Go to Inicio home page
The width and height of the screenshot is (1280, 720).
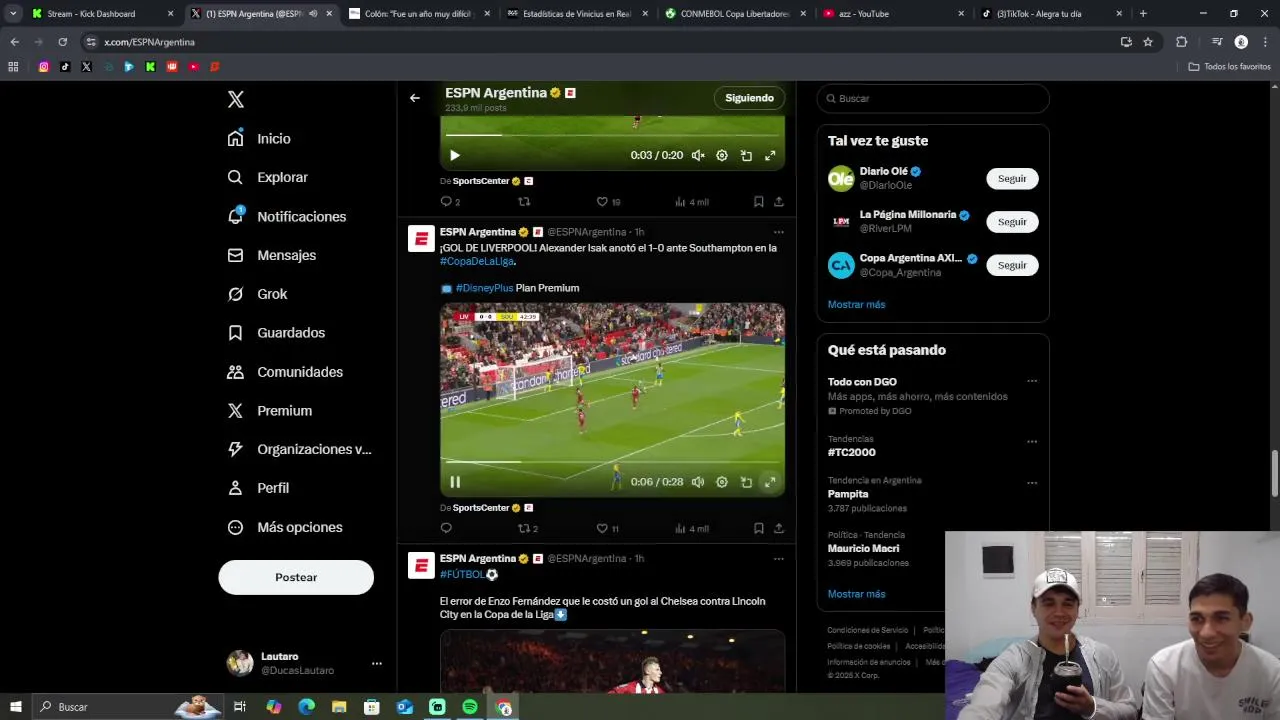point(260,139)
